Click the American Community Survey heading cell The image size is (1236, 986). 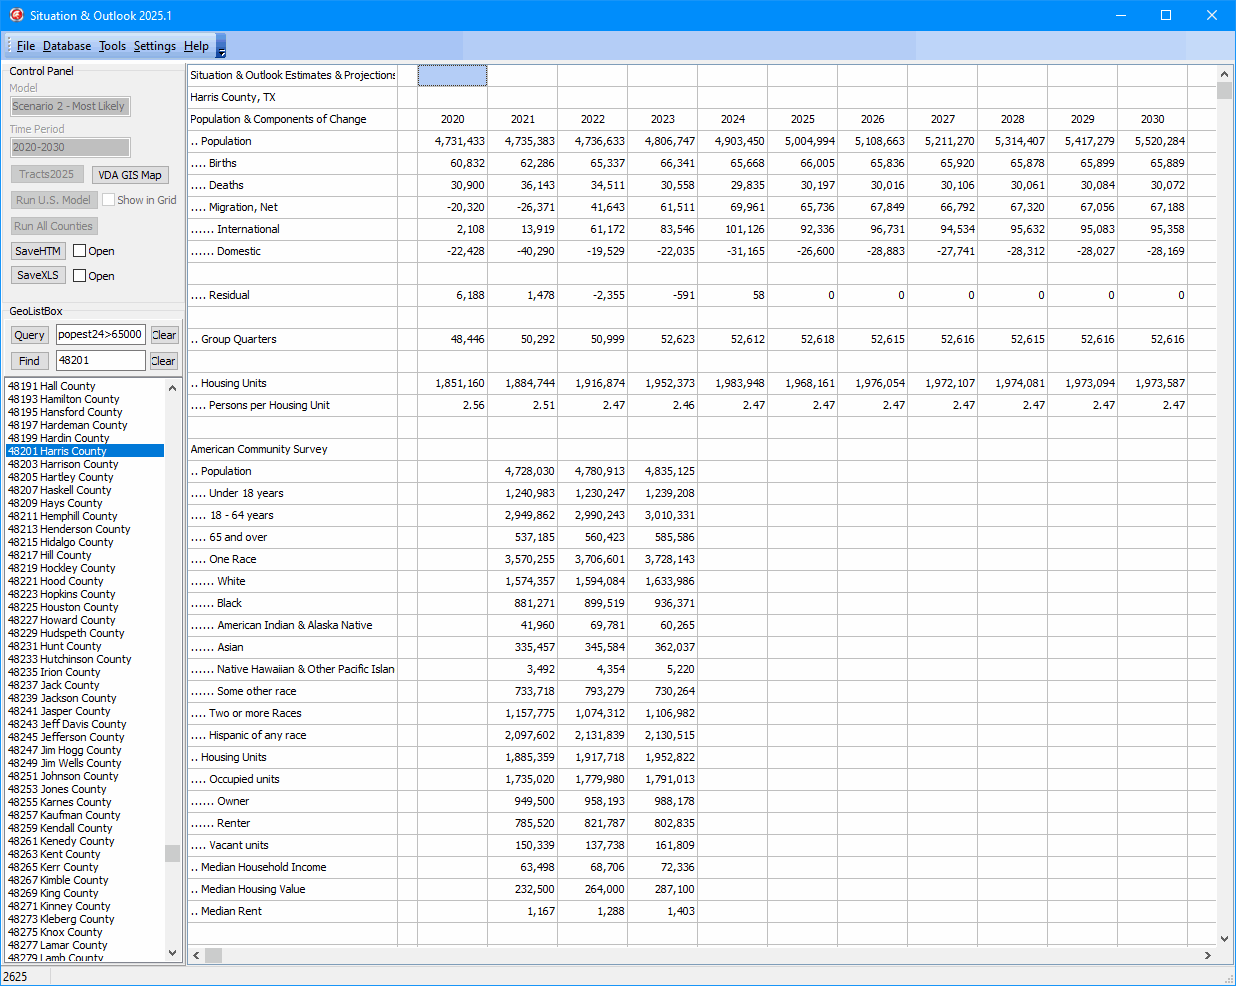[292, 449]
